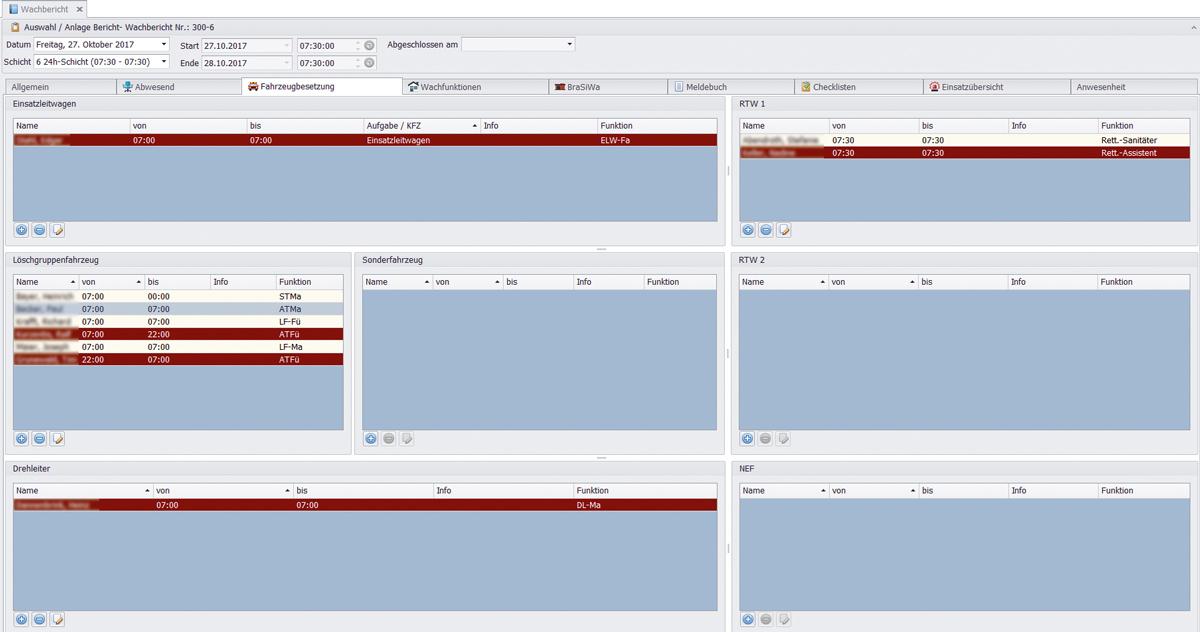Open the Abgeschlossen am dropdown

570,45
